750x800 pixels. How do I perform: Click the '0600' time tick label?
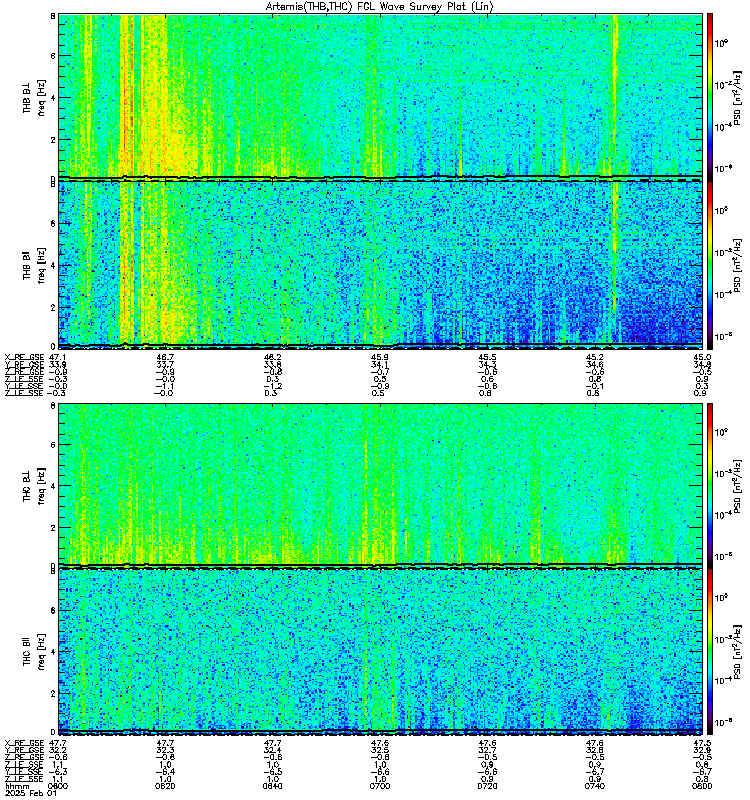(x=57, y=786)
